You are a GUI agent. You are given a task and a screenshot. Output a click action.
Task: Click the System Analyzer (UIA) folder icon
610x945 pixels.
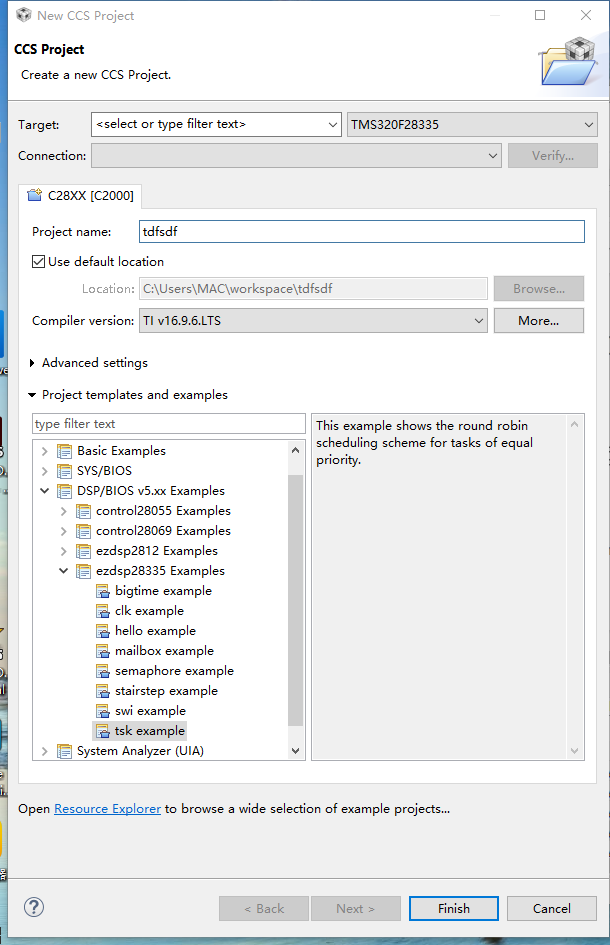pos(65,751)
